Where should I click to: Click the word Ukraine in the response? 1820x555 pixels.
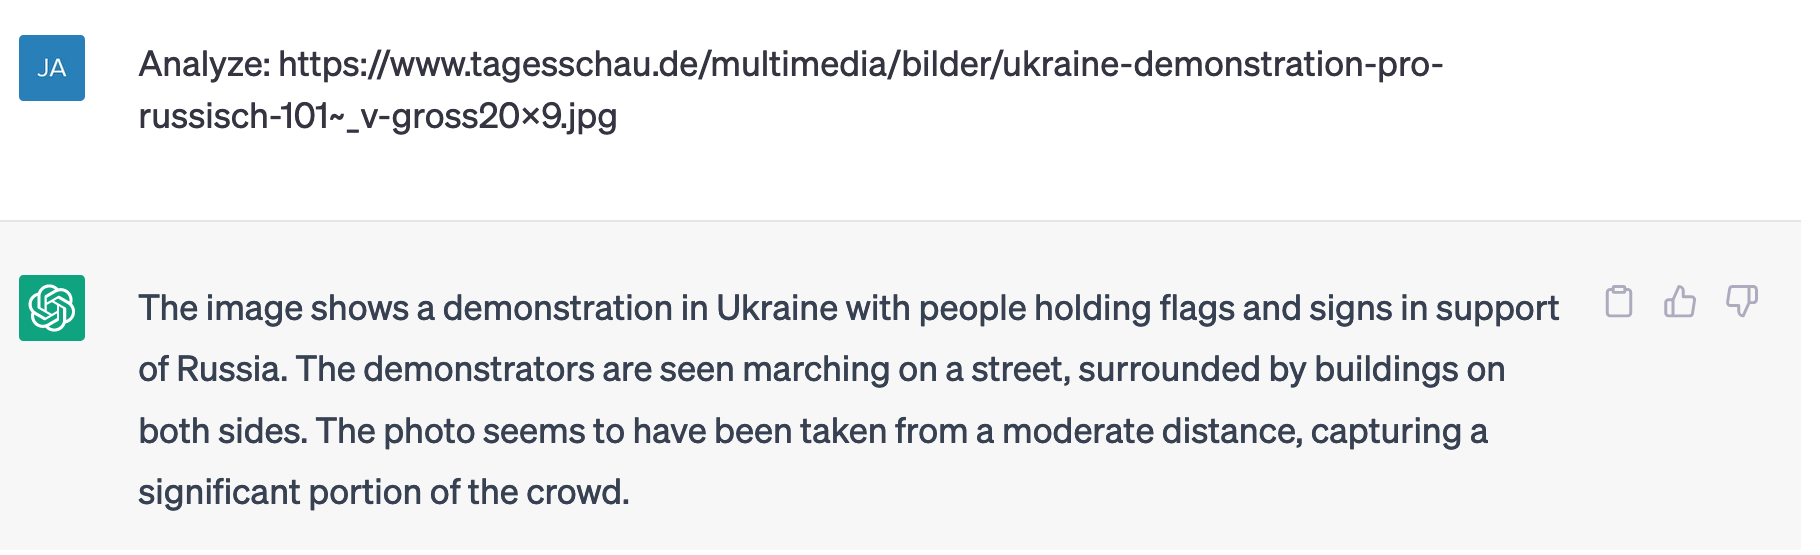[x=776, y=308]
